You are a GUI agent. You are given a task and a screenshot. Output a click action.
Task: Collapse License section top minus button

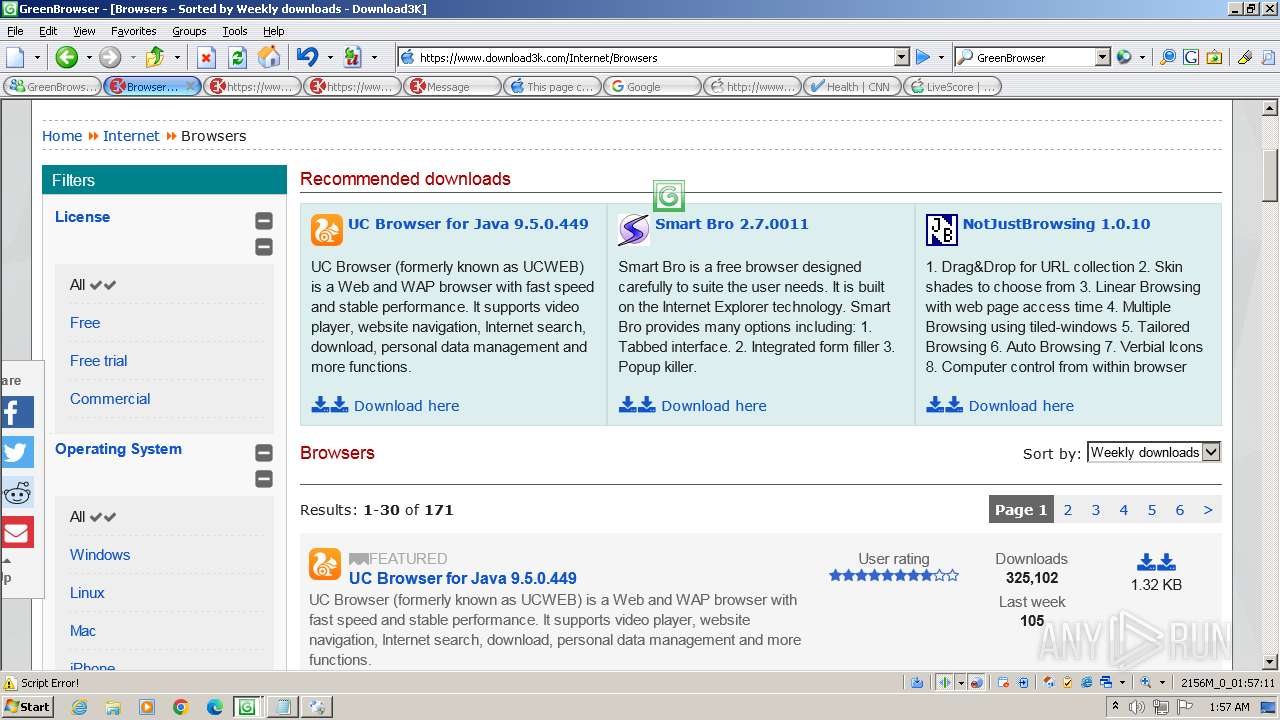[264, 221]
